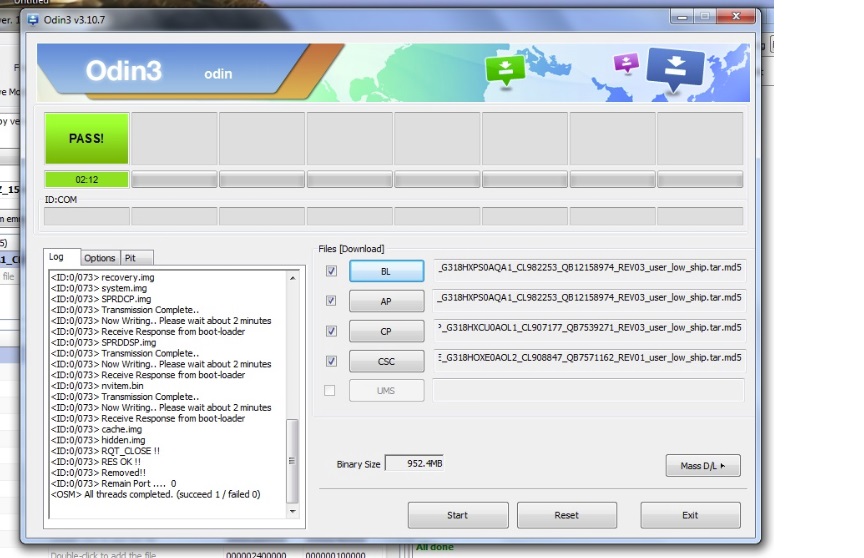Open the Pit tab

[136, 258]
